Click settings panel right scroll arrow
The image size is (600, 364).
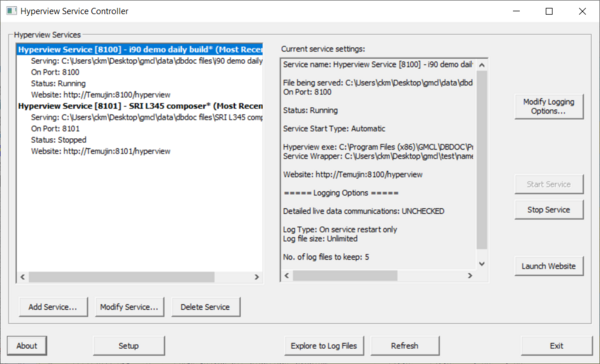[x=470, y=276]
